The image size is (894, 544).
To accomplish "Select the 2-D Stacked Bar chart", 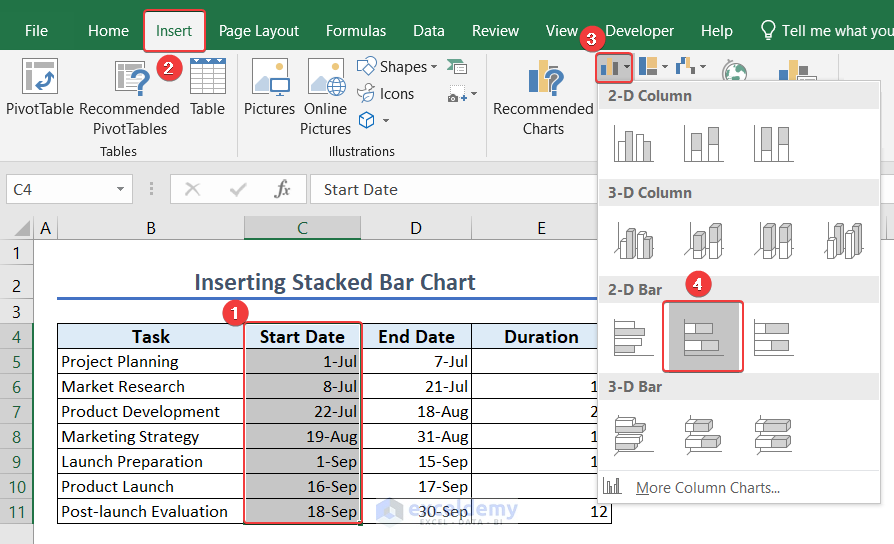I will click(703, 337).
